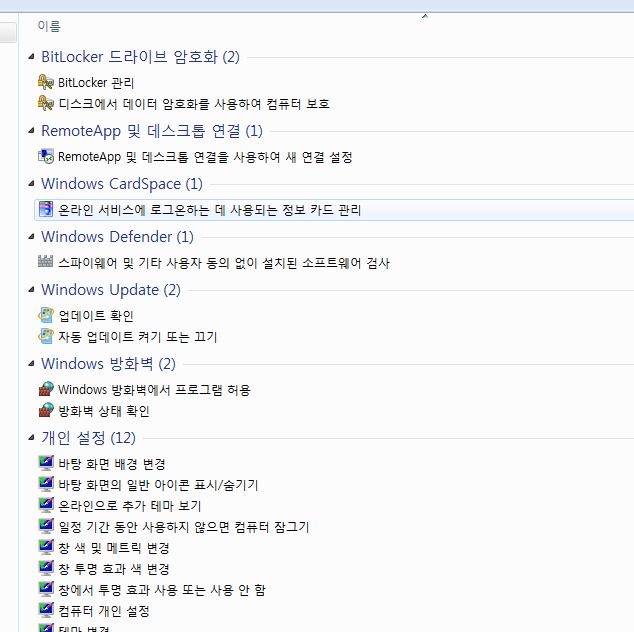
Task: Click the firewall icon beside 프로그램 허용
Action: pos(46,389)
